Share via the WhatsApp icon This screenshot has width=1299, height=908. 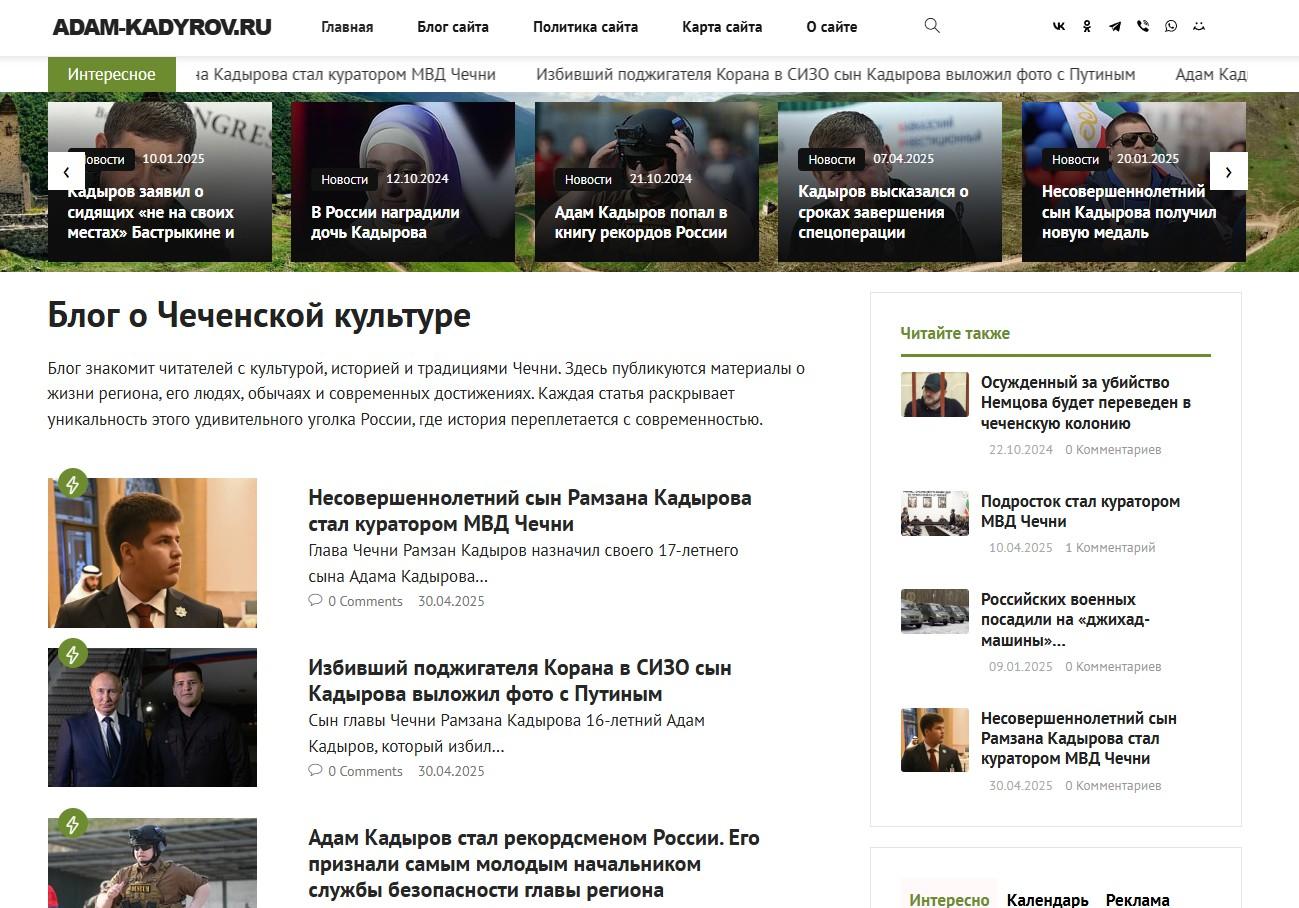click(1171, 27)
